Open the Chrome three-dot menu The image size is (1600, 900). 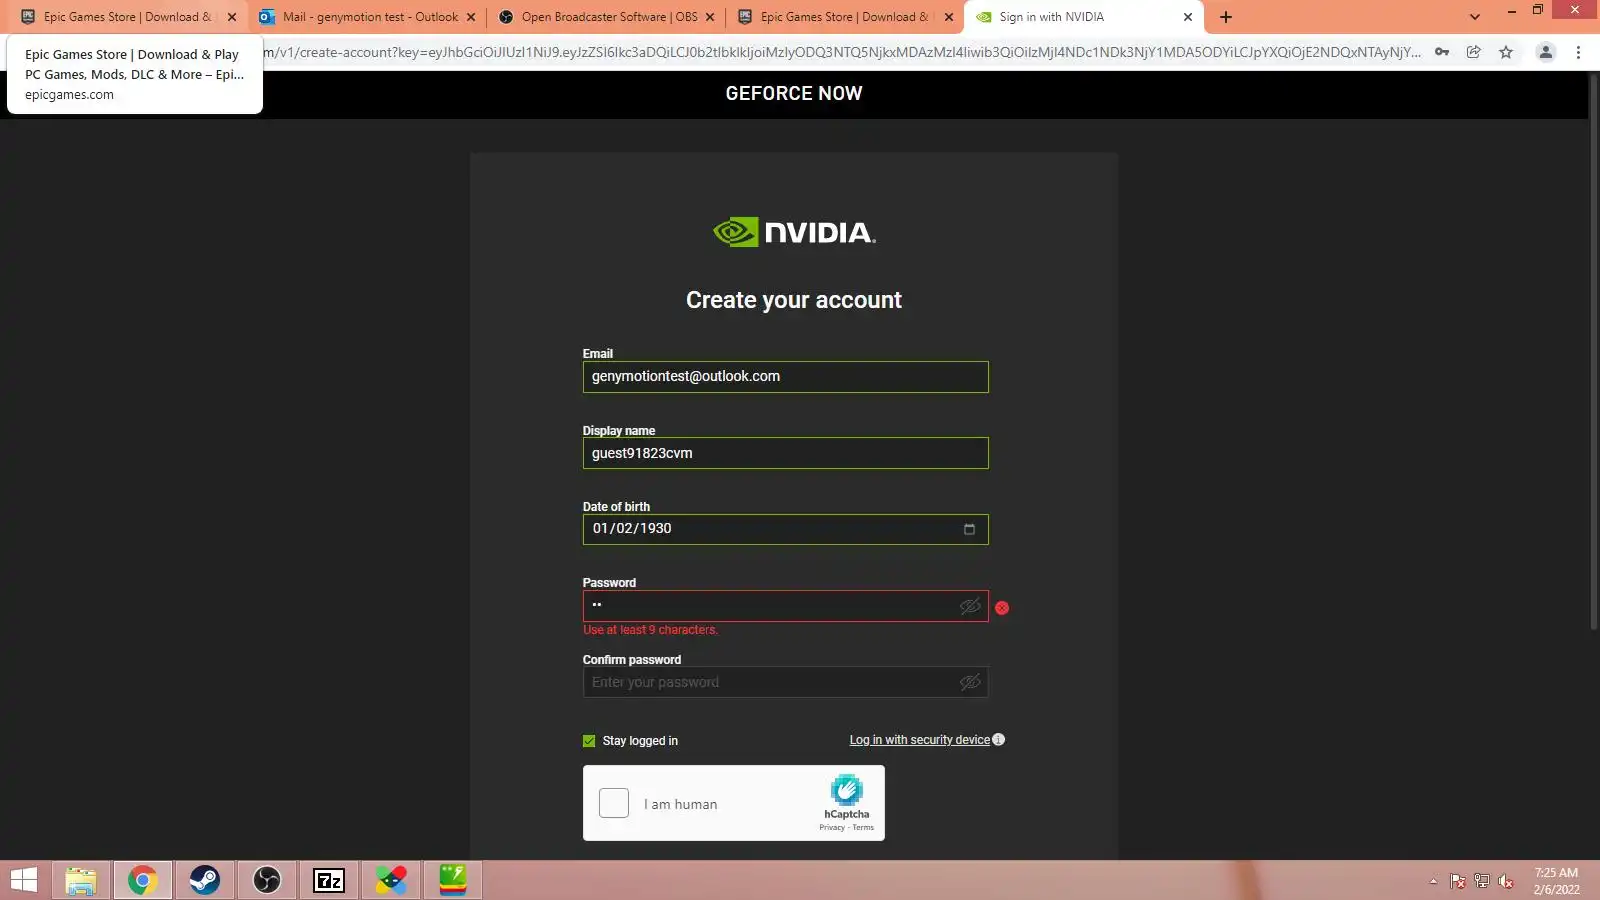tap(1578, 52)
